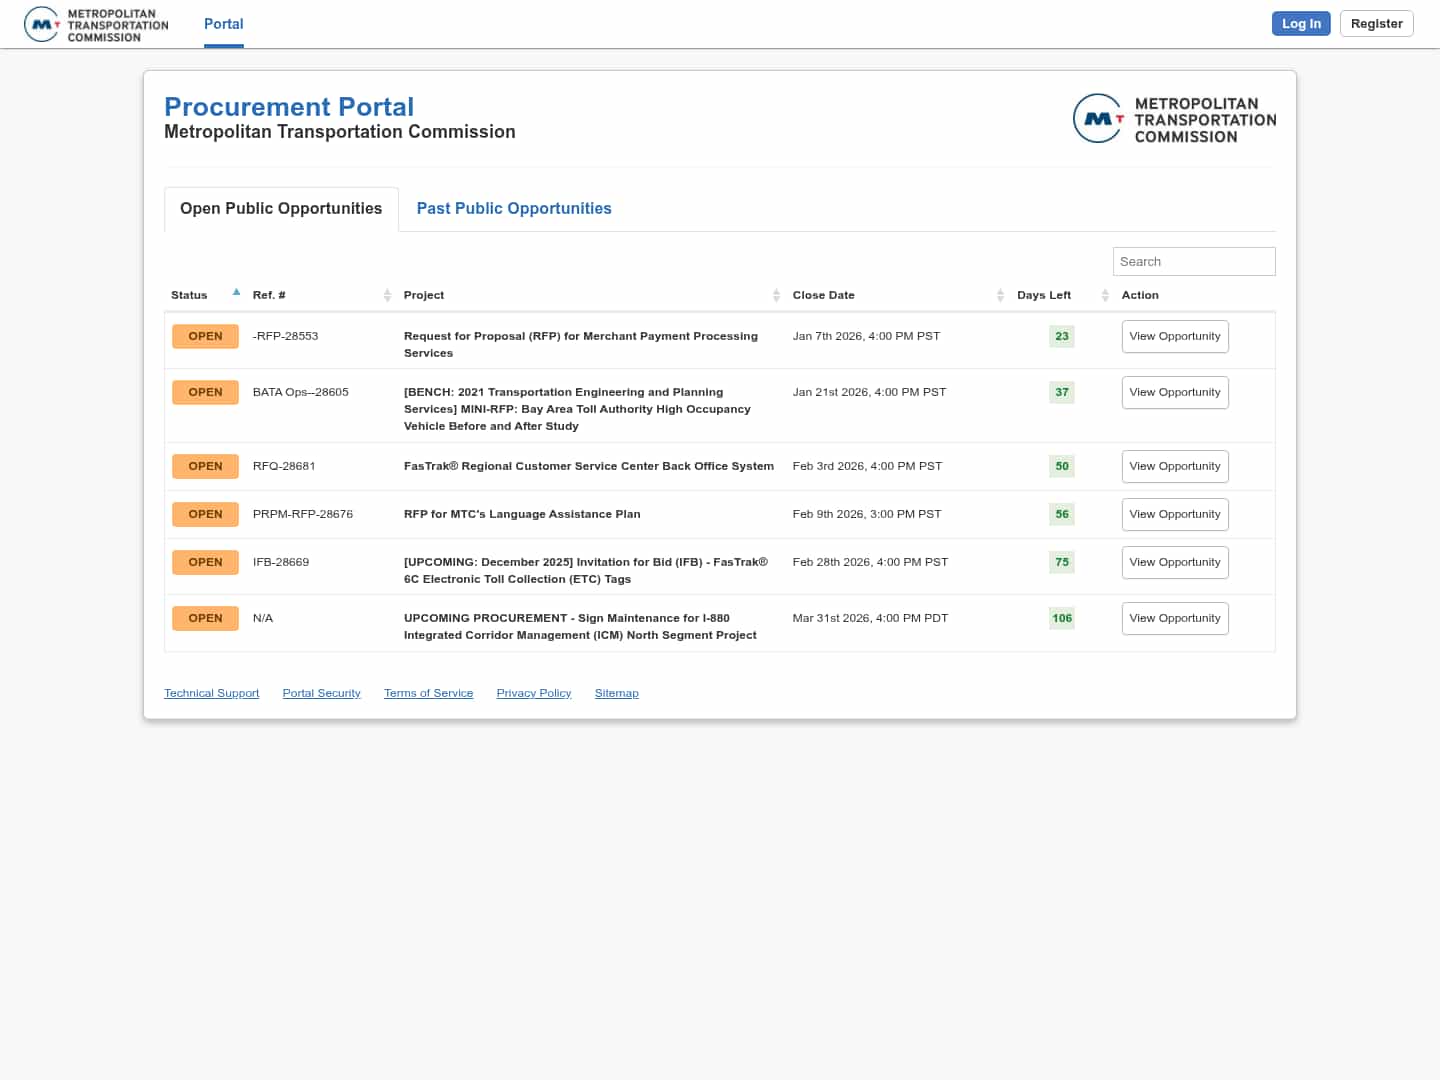Sort by Close Date column arrows

[x=1000, y=295]
